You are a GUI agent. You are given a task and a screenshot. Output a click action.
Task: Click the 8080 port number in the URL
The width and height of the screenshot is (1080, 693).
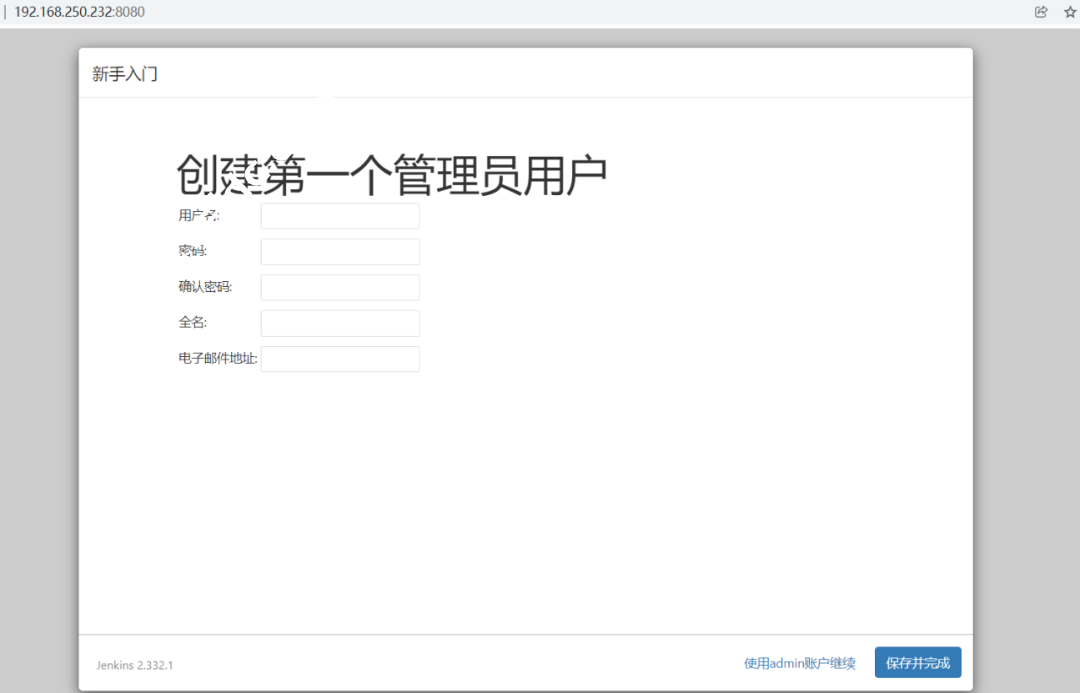pos(130,12)
